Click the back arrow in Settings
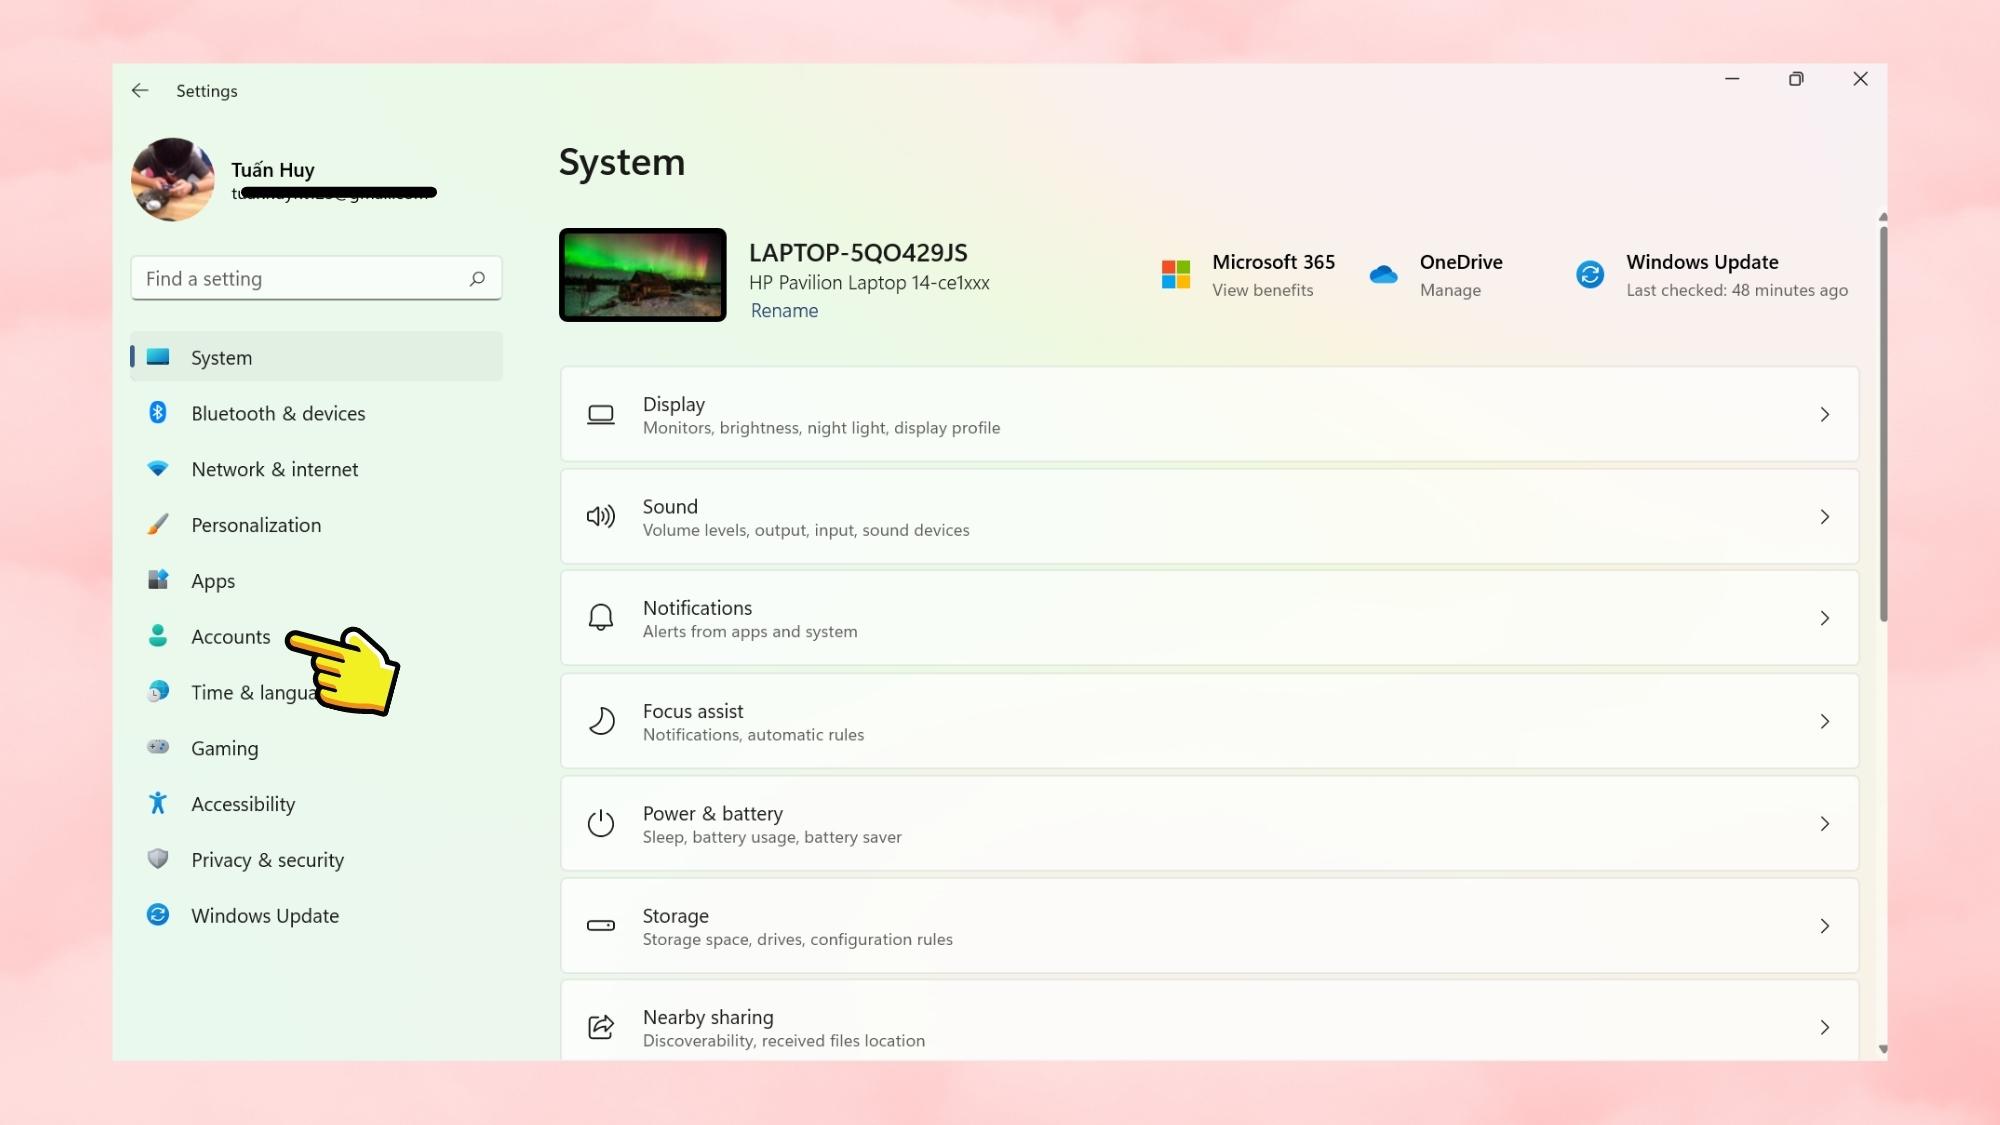Viewport: 2000px width, 1125px height. (140, 90)
